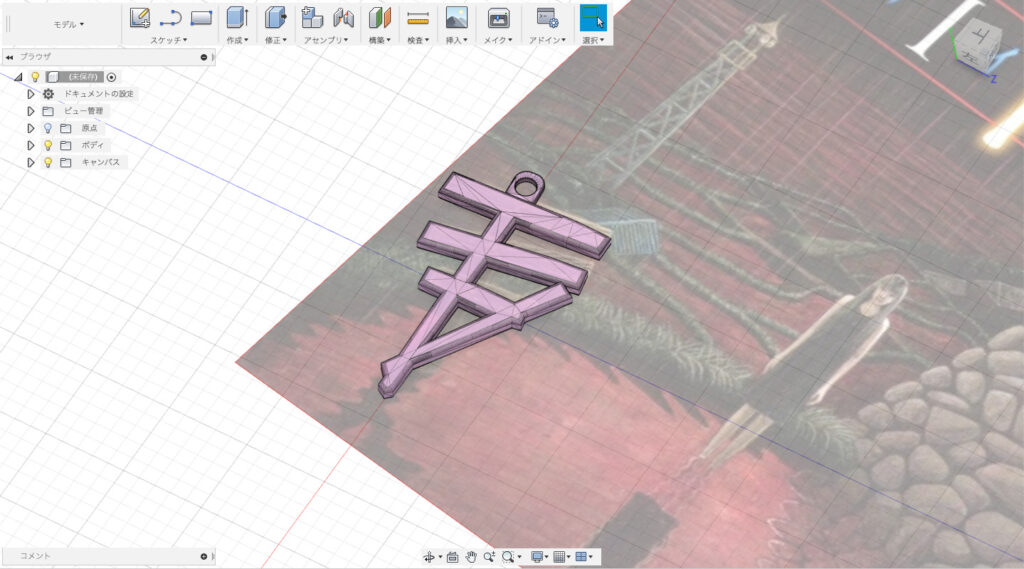Viewport: 1024px width, 569px height.
Task: Open the アセンブリ menu
Action: [324, 40]
